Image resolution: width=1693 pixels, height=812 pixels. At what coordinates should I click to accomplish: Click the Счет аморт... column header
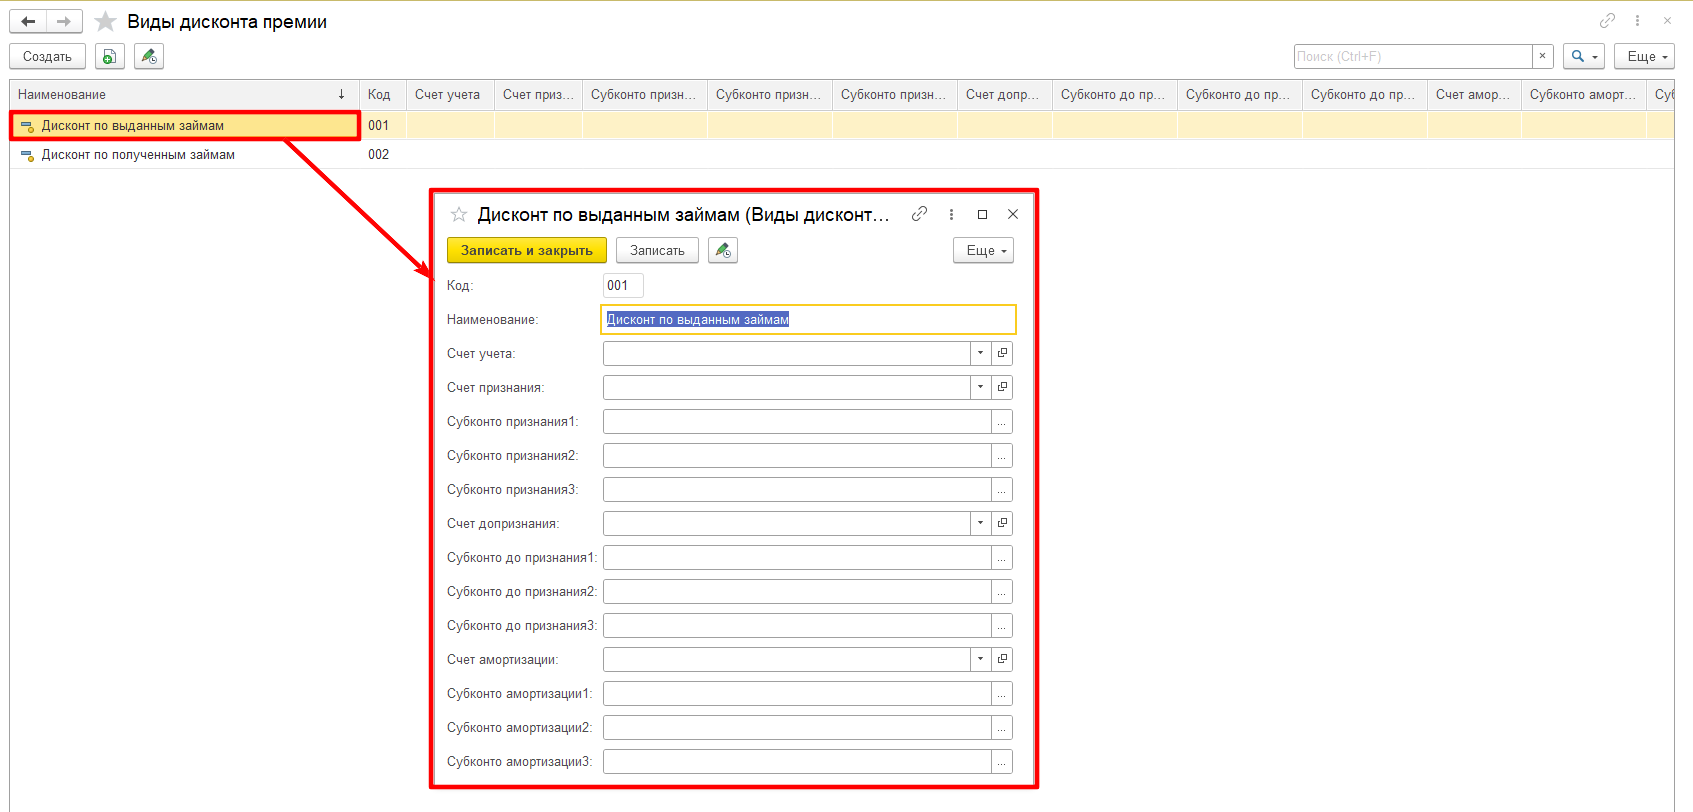pos(1474,94)
